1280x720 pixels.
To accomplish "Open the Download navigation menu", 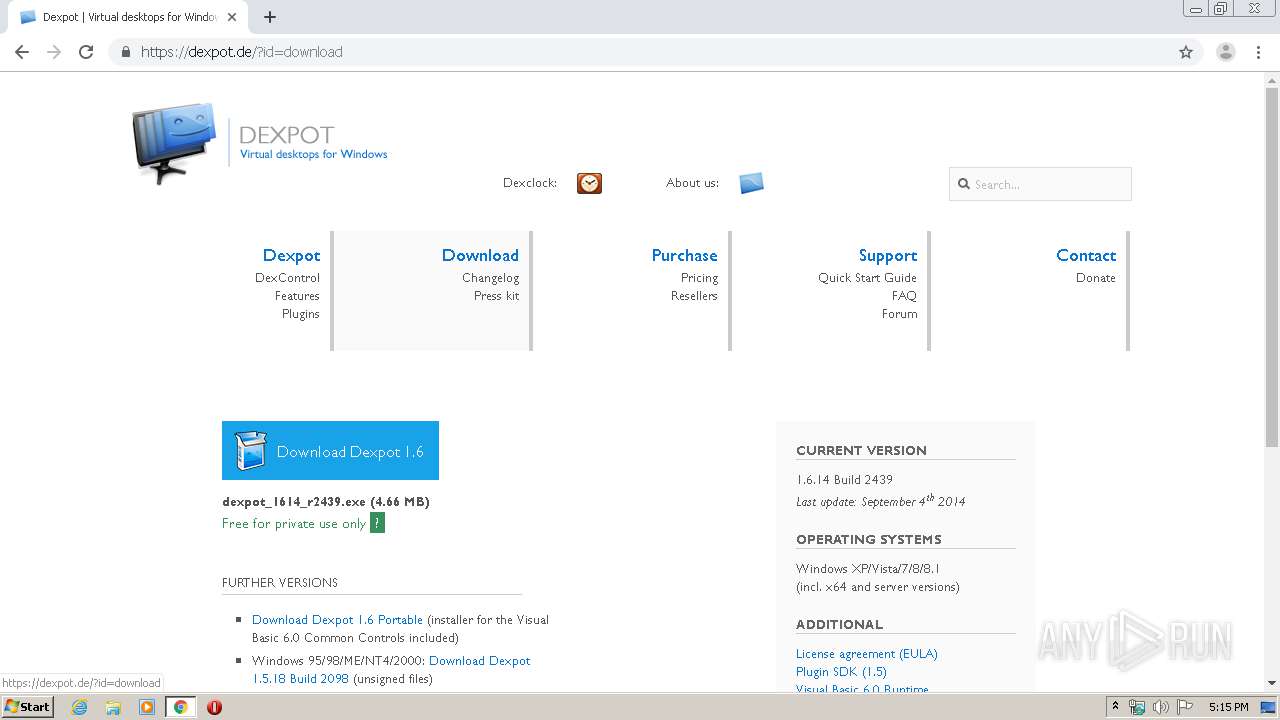I will [480, 255].
